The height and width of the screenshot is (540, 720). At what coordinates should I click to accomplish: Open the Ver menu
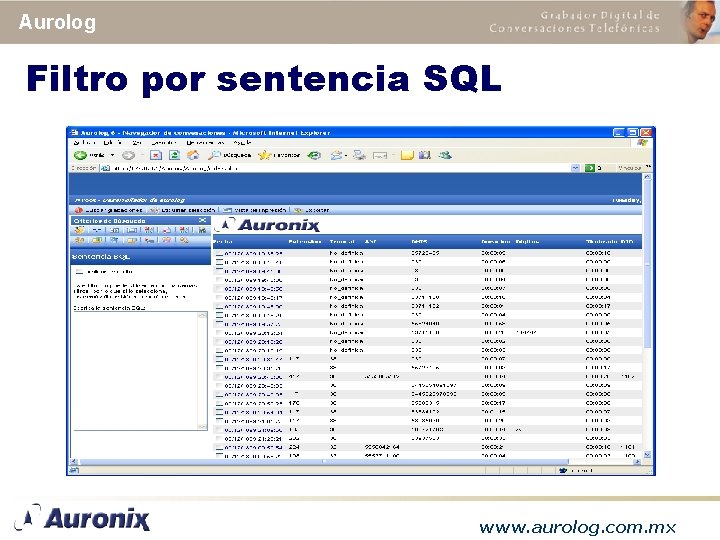point(137,142)
